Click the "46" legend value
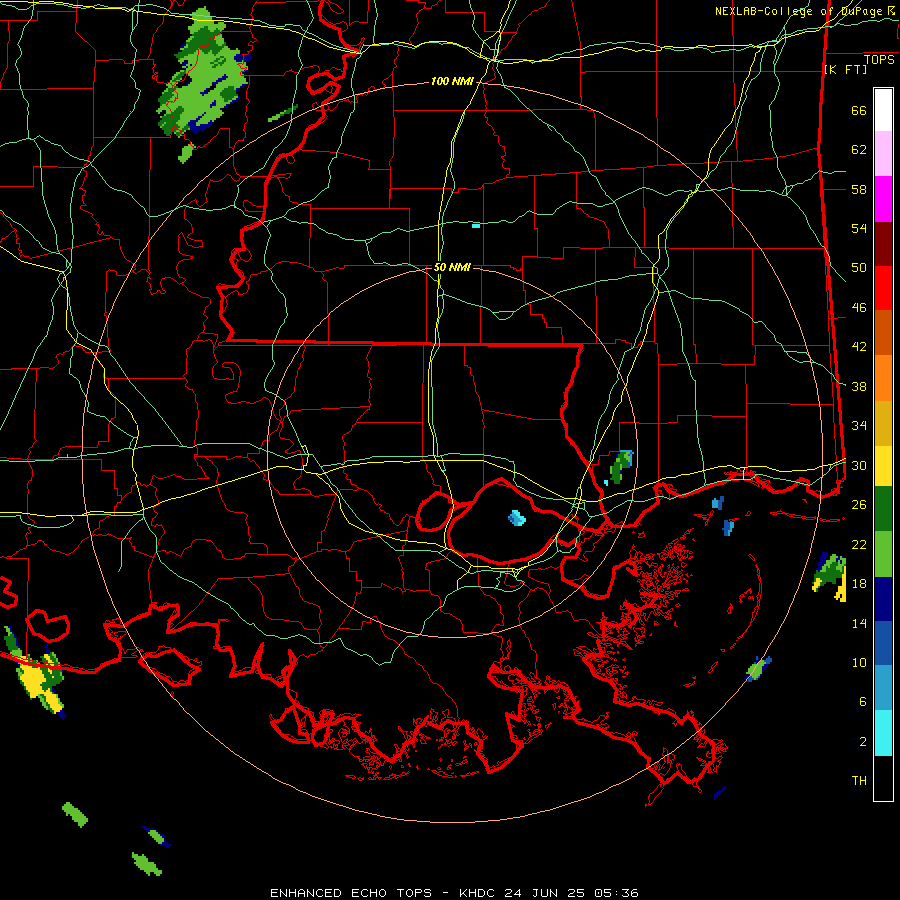Viewport: 900px width, 900px height. pyautogui.click(x=859, y=308)
